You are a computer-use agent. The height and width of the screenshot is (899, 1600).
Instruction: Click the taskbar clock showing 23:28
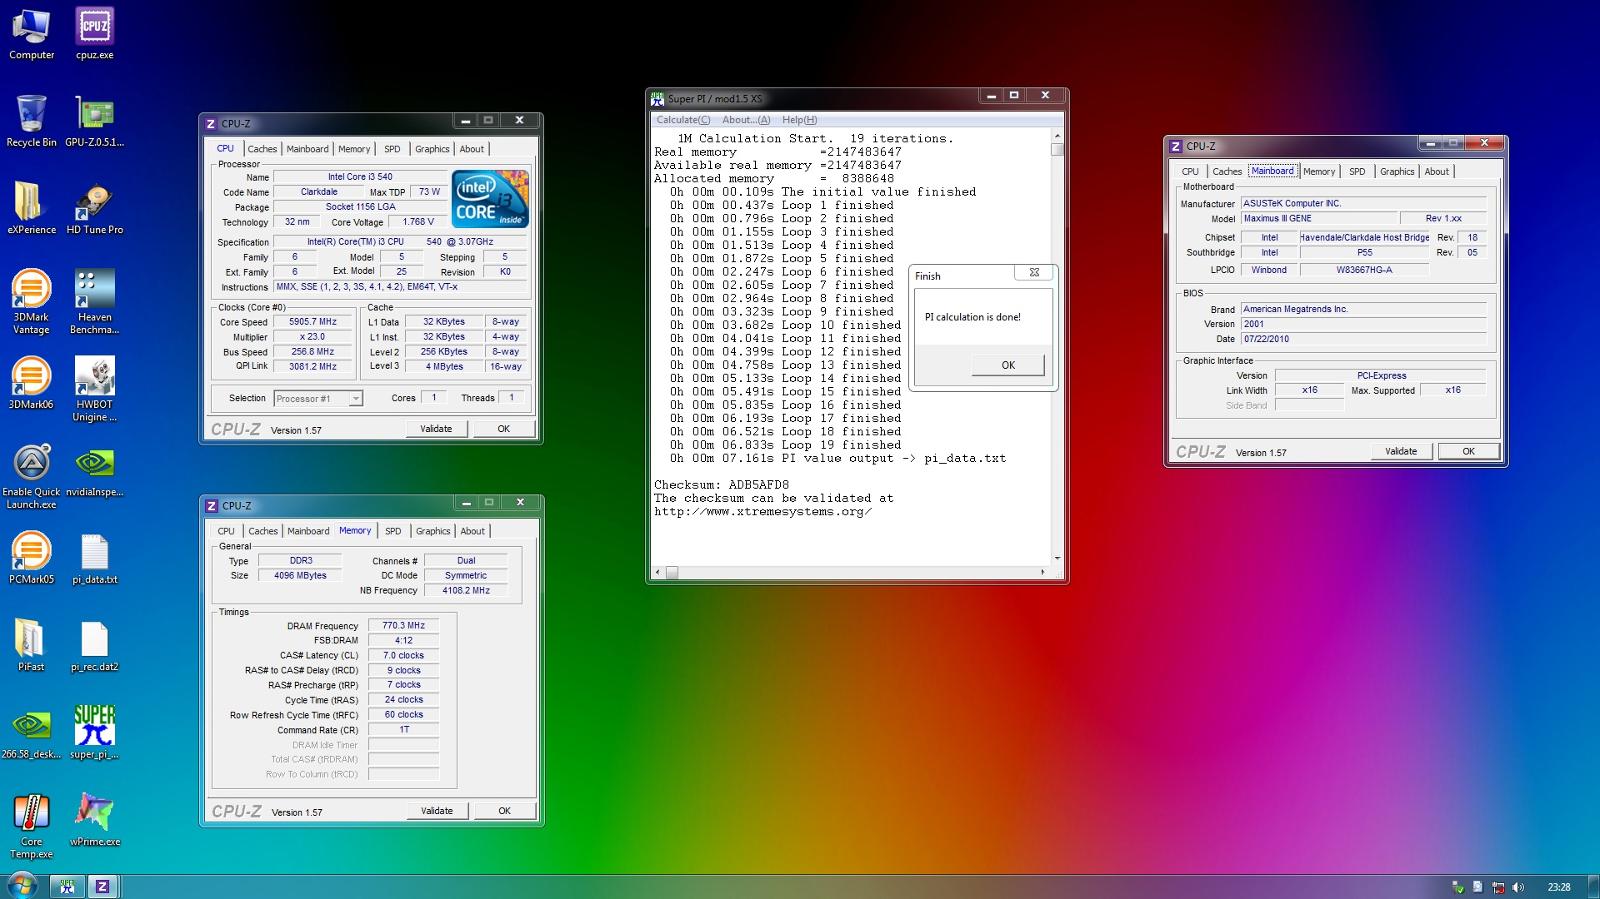(x=1558, y=887)
